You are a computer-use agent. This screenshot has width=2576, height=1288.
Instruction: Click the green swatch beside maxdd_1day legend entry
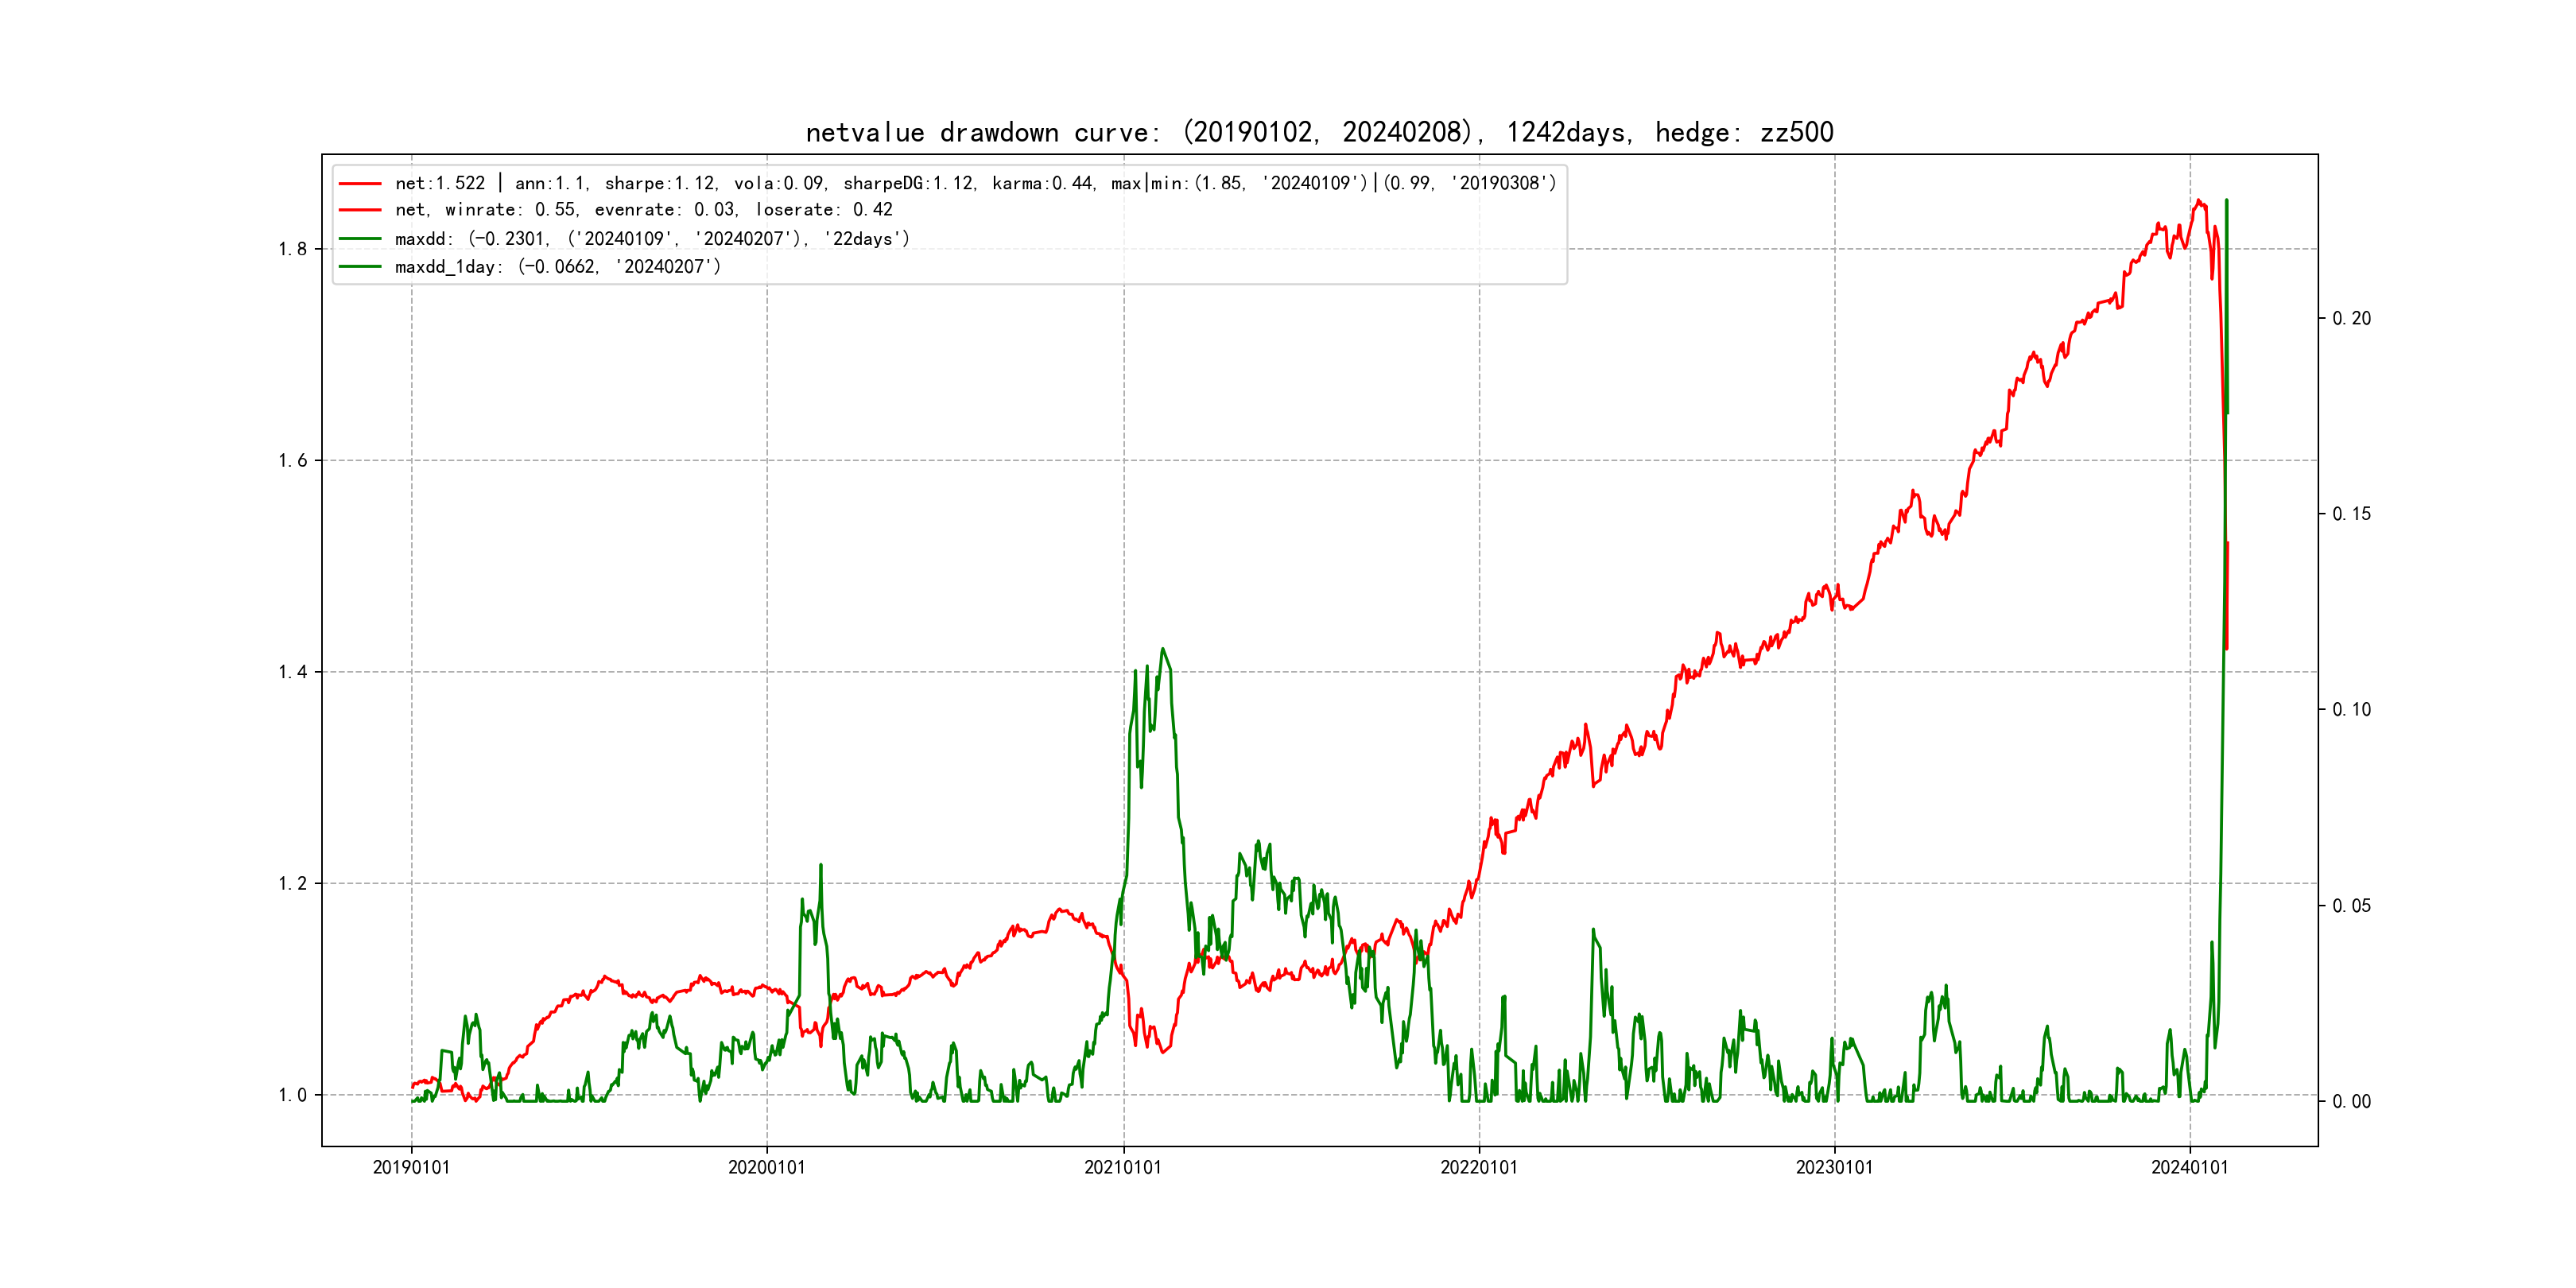360,267
